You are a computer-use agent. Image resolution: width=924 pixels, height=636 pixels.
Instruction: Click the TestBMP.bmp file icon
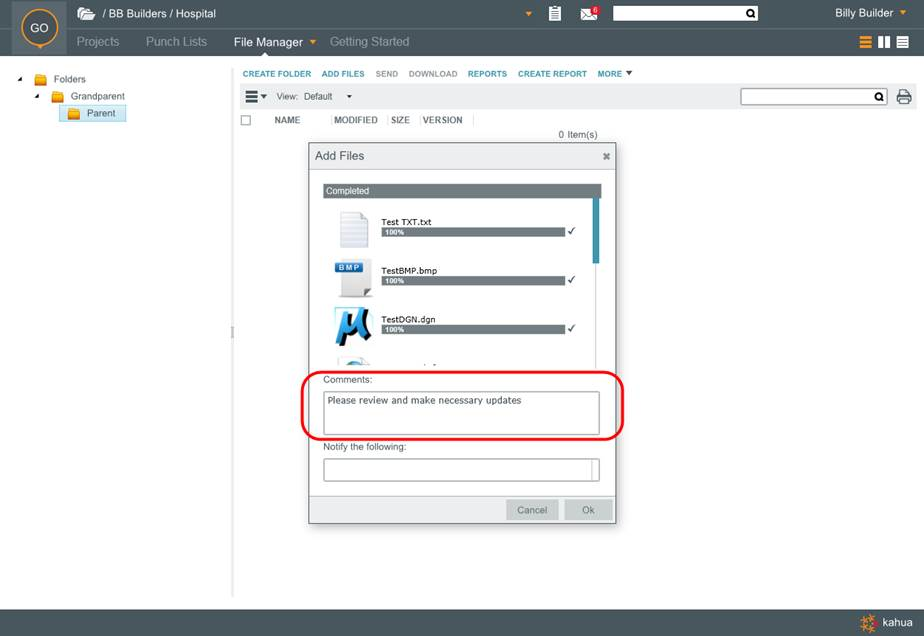coord(353,278)
